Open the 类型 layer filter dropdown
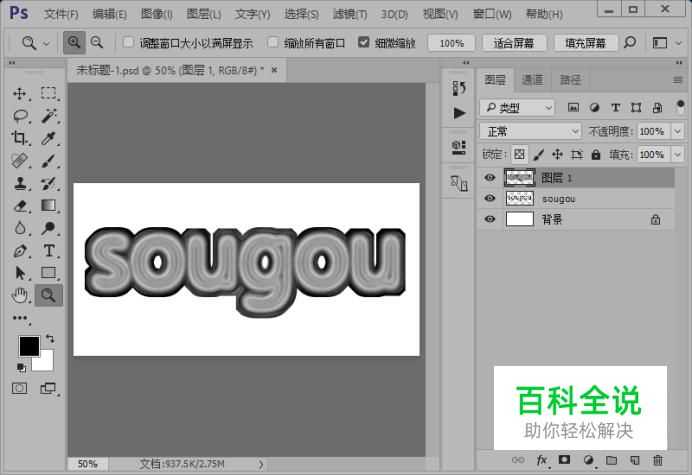This screenshot has height=475, width=692. [x=517, y=107]
